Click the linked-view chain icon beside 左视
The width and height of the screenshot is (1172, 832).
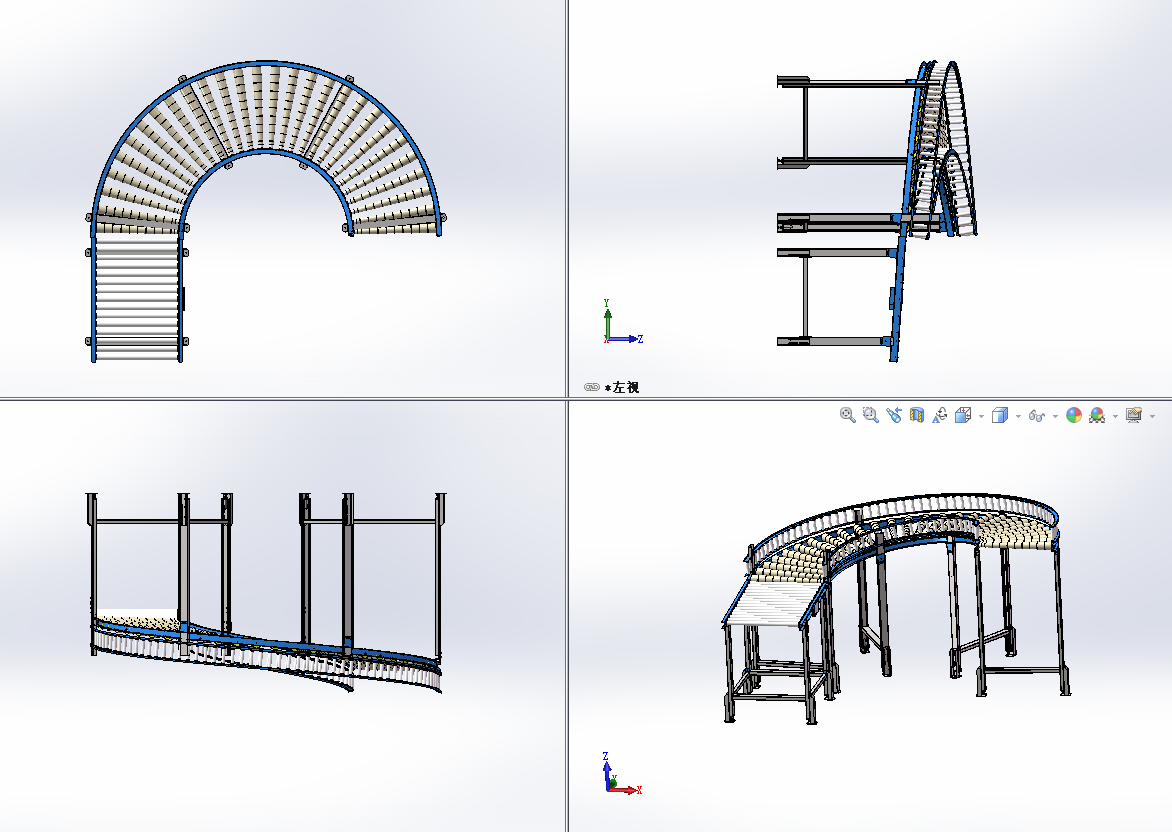coord(591,387)
